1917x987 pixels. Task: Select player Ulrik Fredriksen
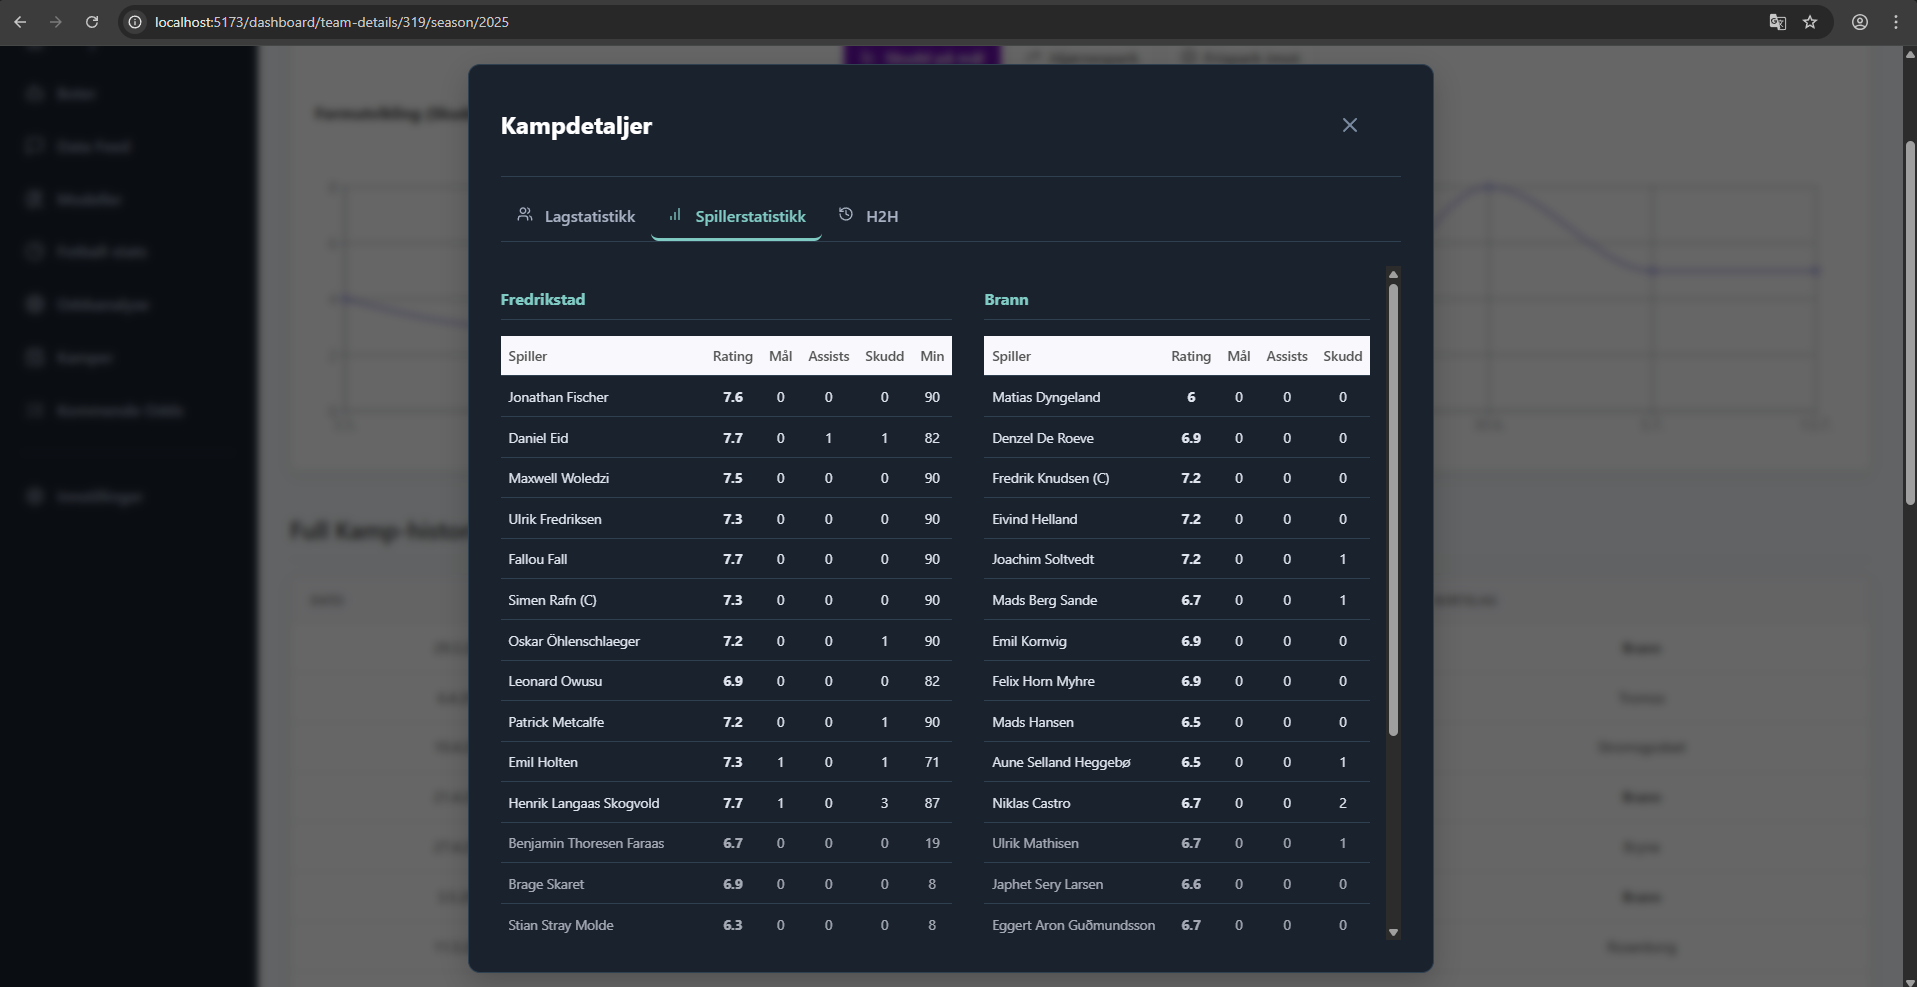(x=555, y=519)
